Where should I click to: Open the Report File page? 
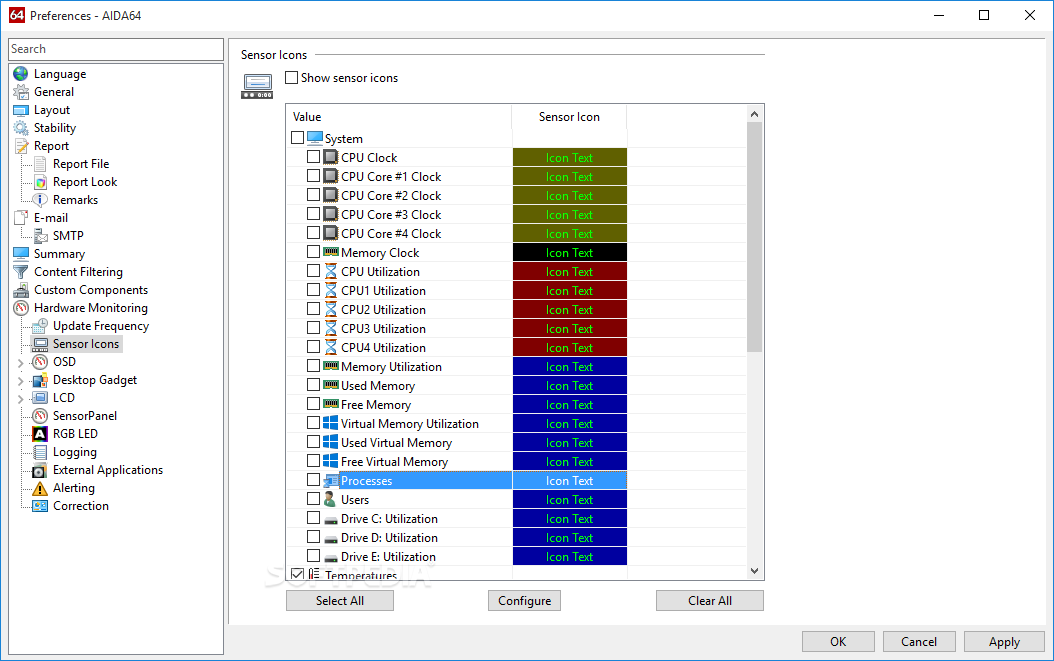click(81, 164)
